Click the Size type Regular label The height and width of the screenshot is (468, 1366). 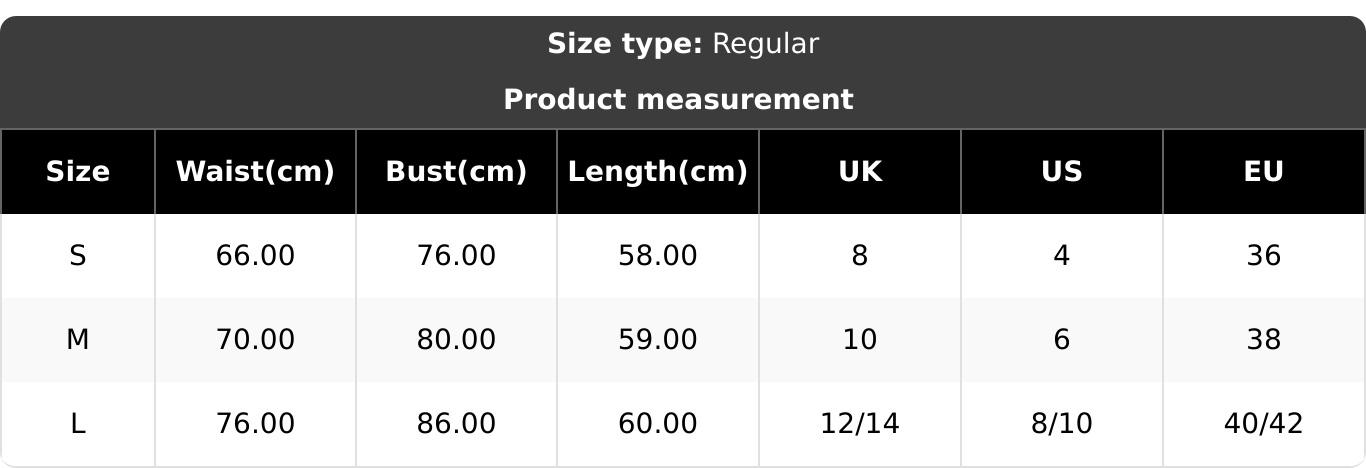coord(683,44)
